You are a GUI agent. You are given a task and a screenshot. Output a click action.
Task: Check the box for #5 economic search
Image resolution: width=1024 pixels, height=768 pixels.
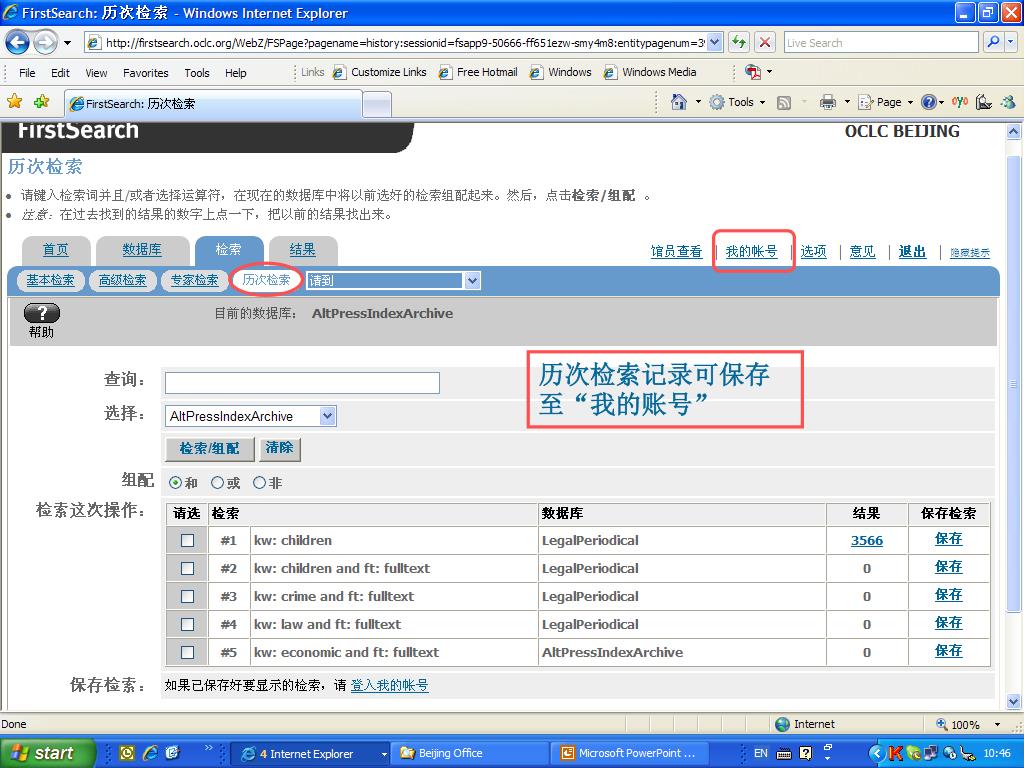(x=187, y=652)
